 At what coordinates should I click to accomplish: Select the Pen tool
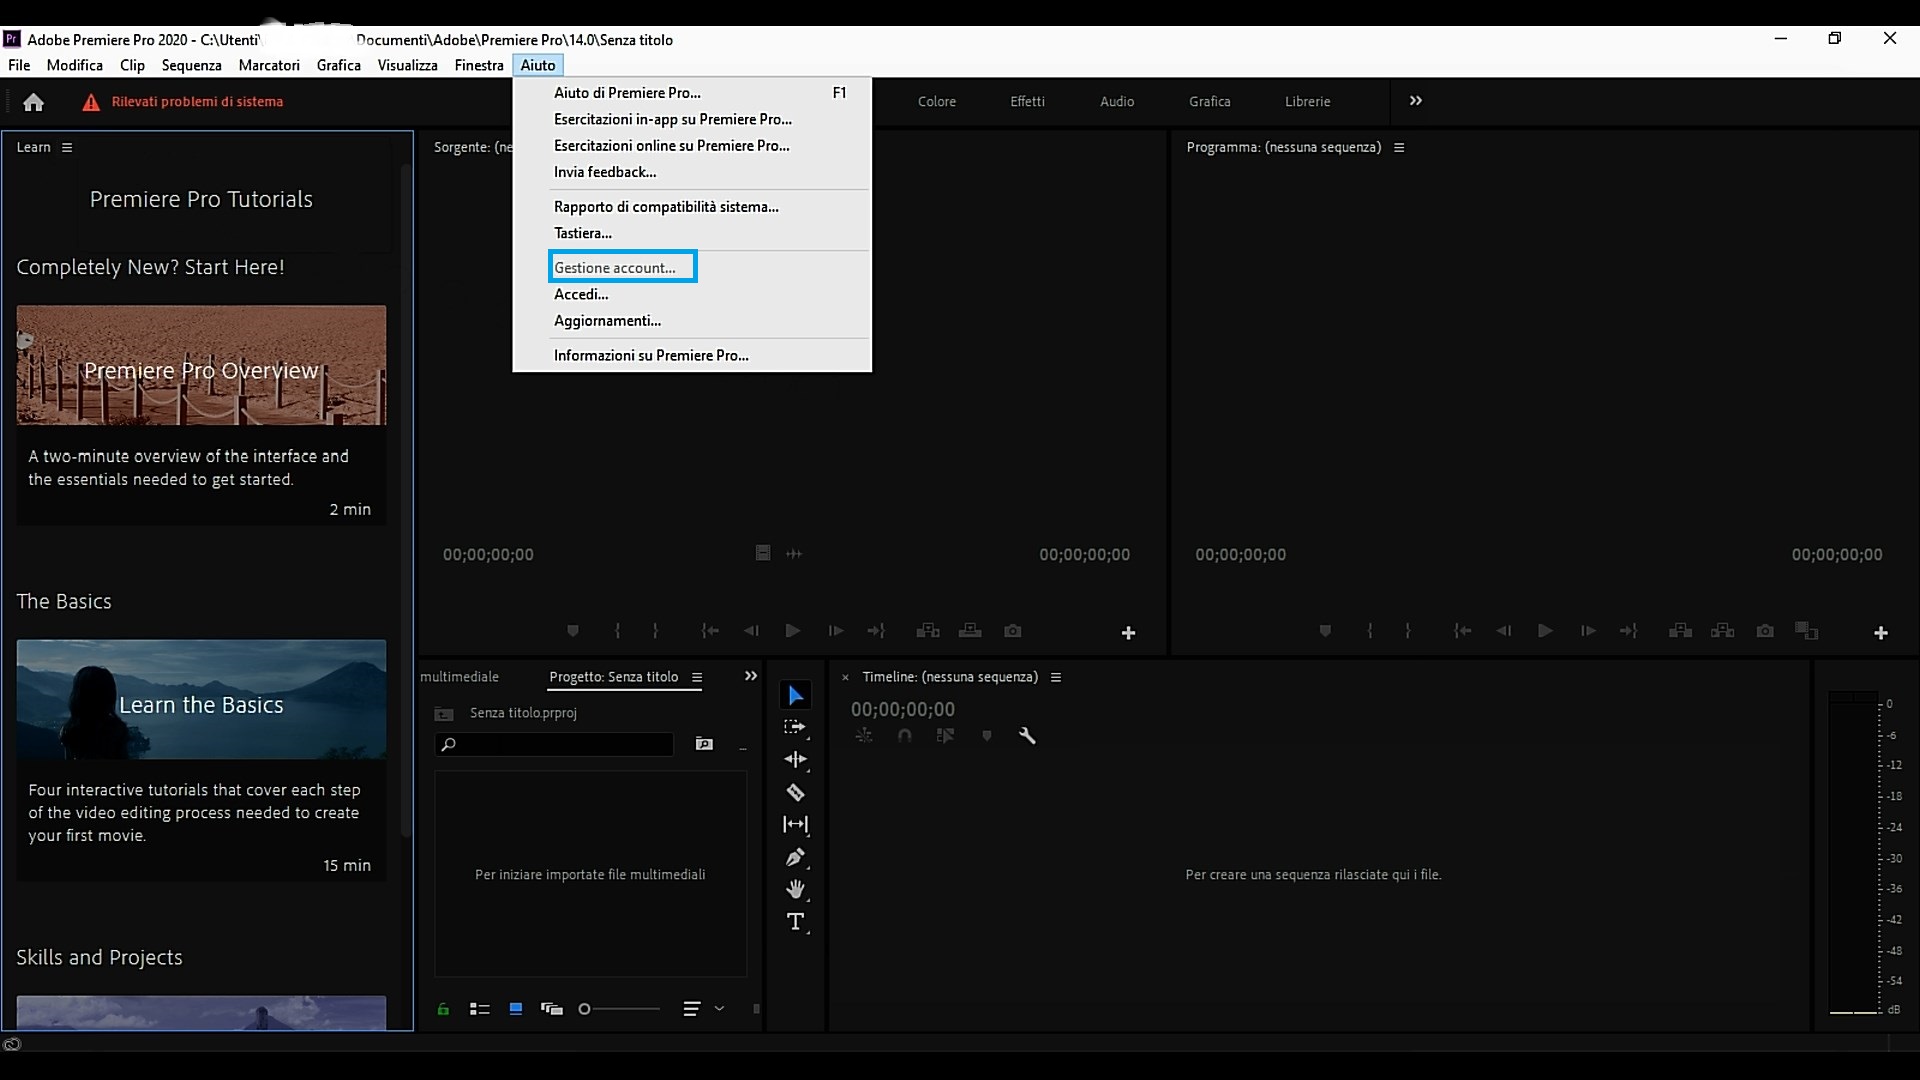coord(795,857)
